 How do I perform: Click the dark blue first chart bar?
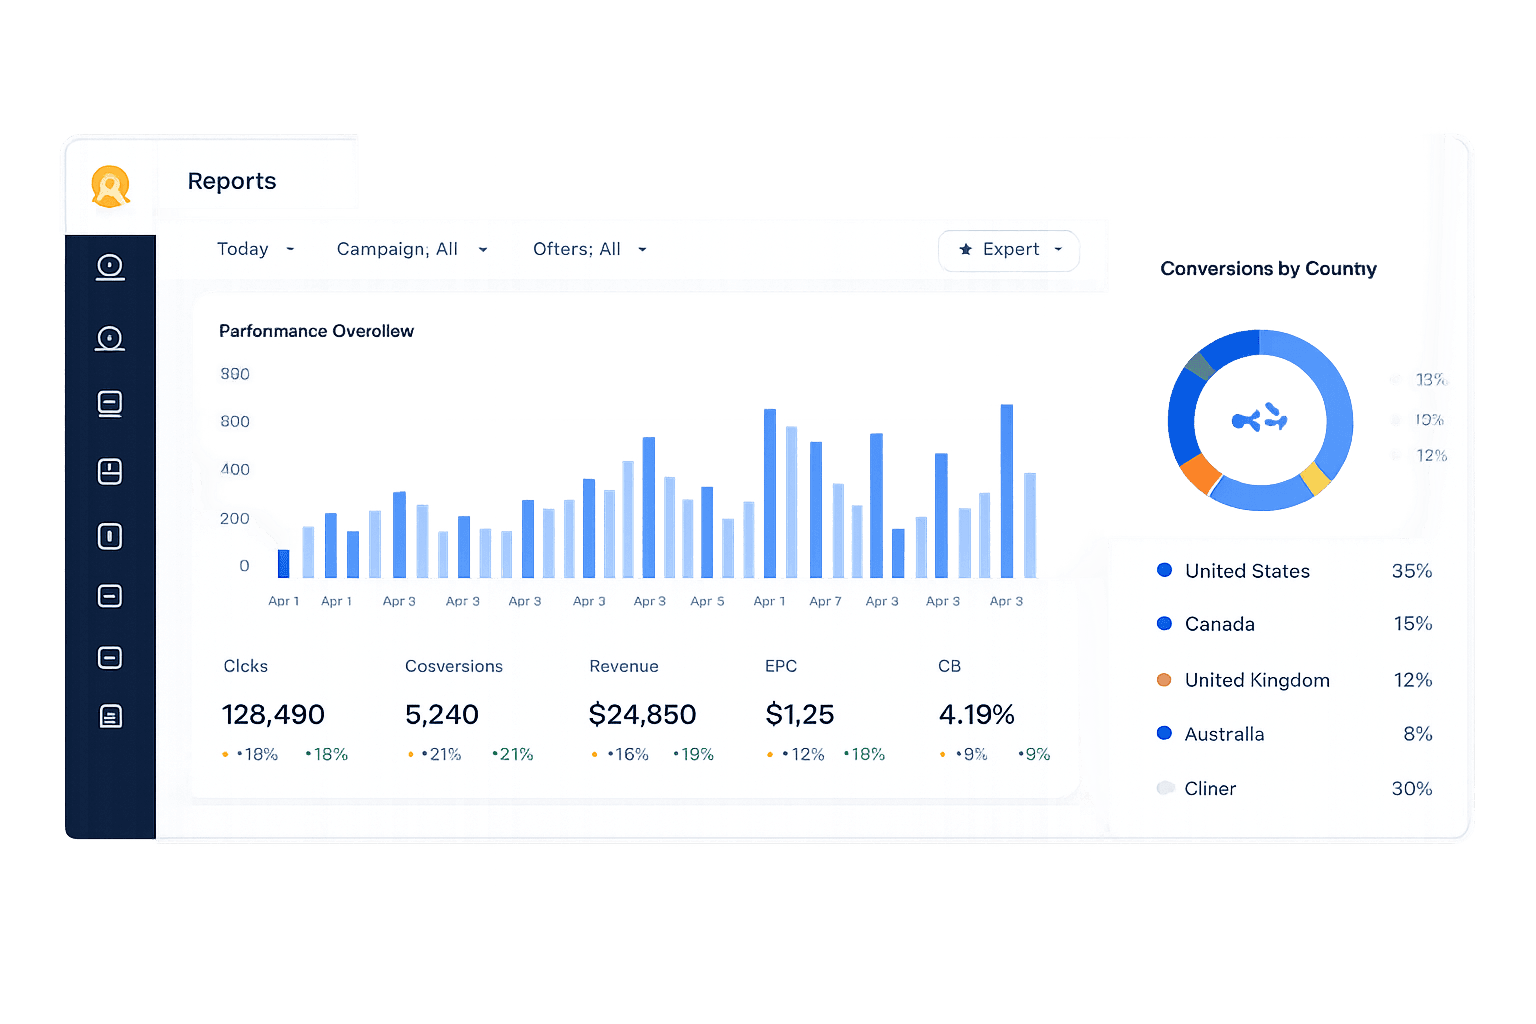tap(284, 564)
